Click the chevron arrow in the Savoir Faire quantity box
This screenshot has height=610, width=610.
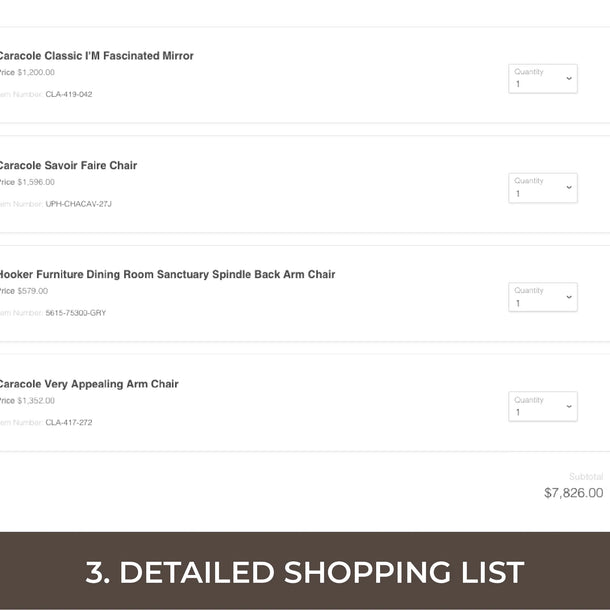click(569, 187)
